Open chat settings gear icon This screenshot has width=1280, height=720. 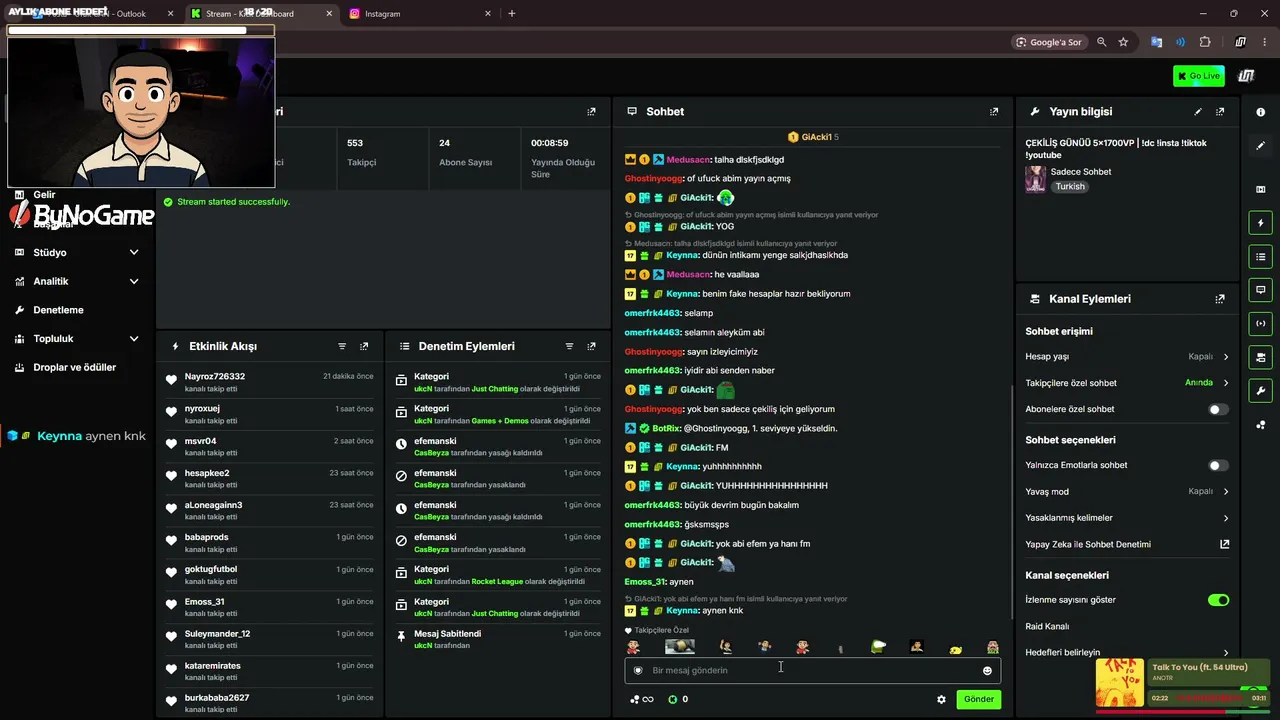pos(941,699)
